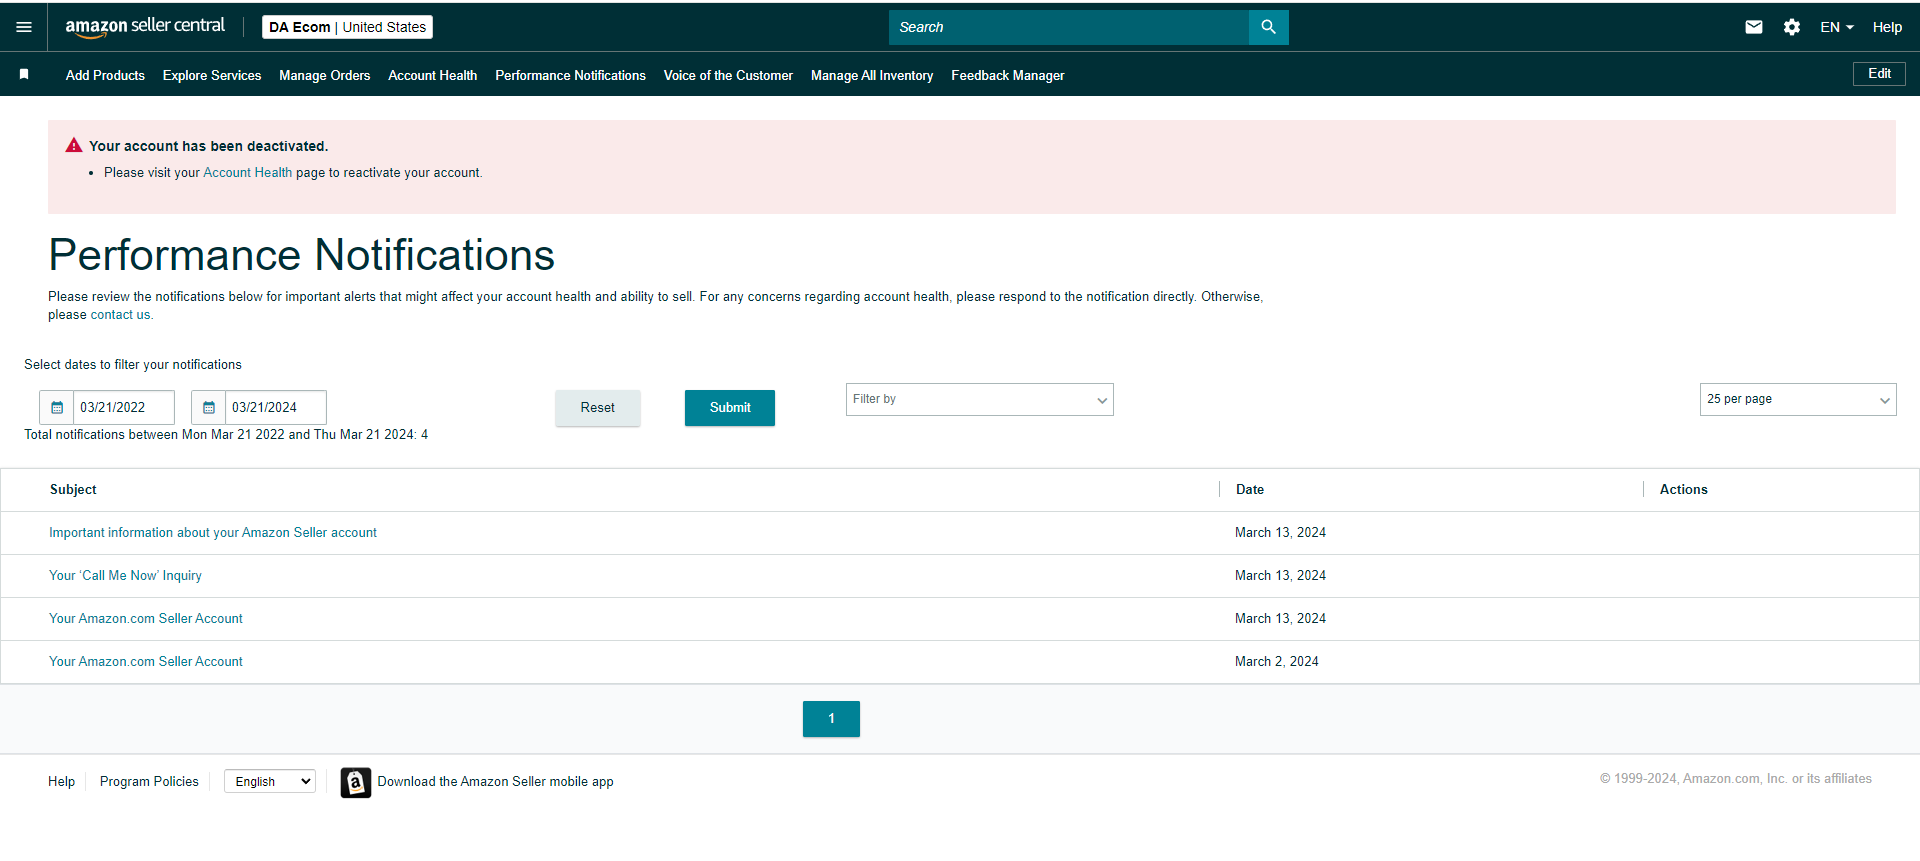Open the settings gear icon

(x=1792, y=27)
